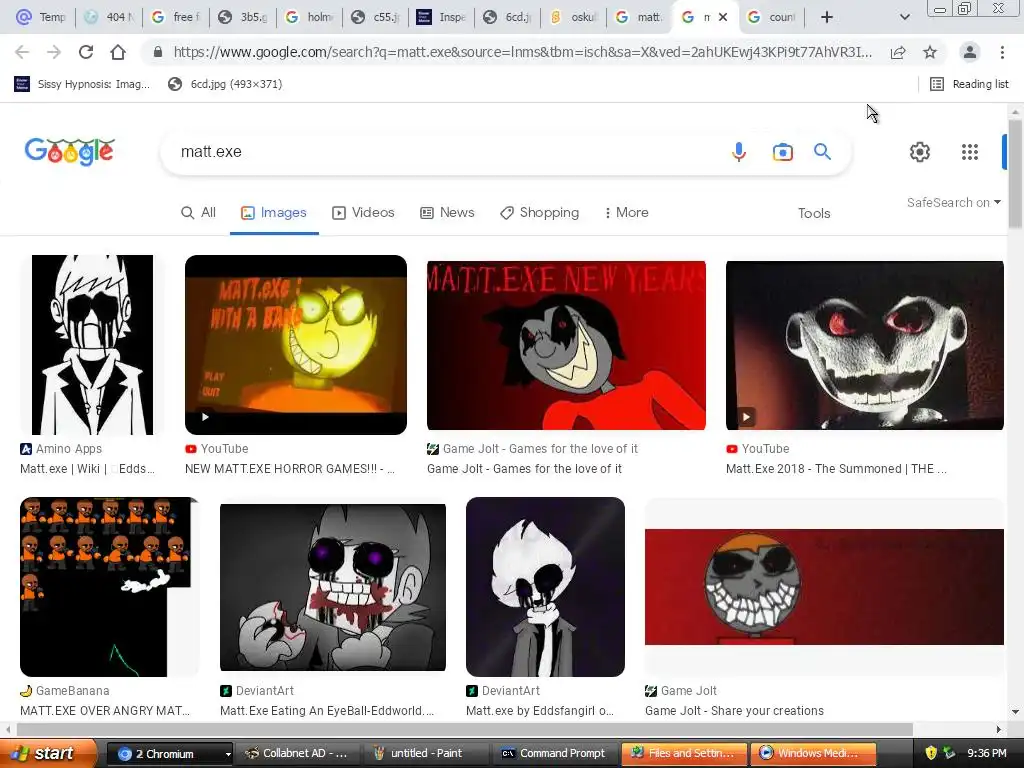This screenshot has height=768, width=1024.
Task: Open the Sissy Hypnosis bookmark
Action: 82,84
